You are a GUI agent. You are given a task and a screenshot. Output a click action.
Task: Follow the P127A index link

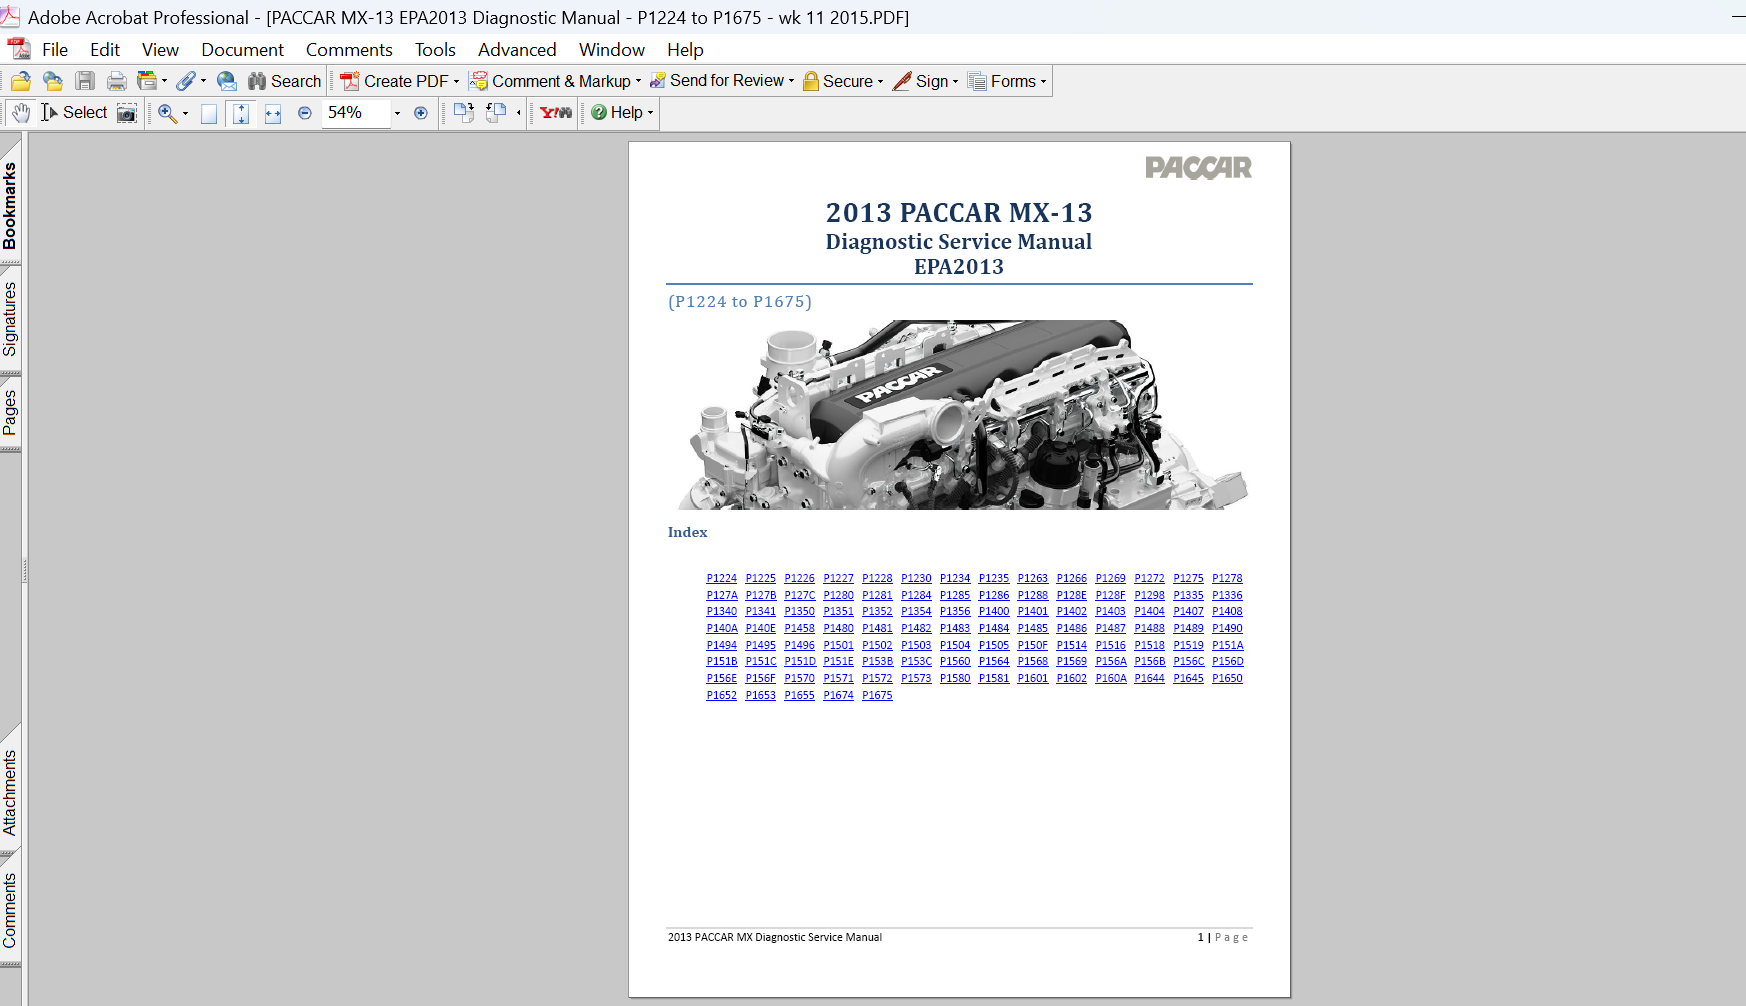(x=722, y=595)
